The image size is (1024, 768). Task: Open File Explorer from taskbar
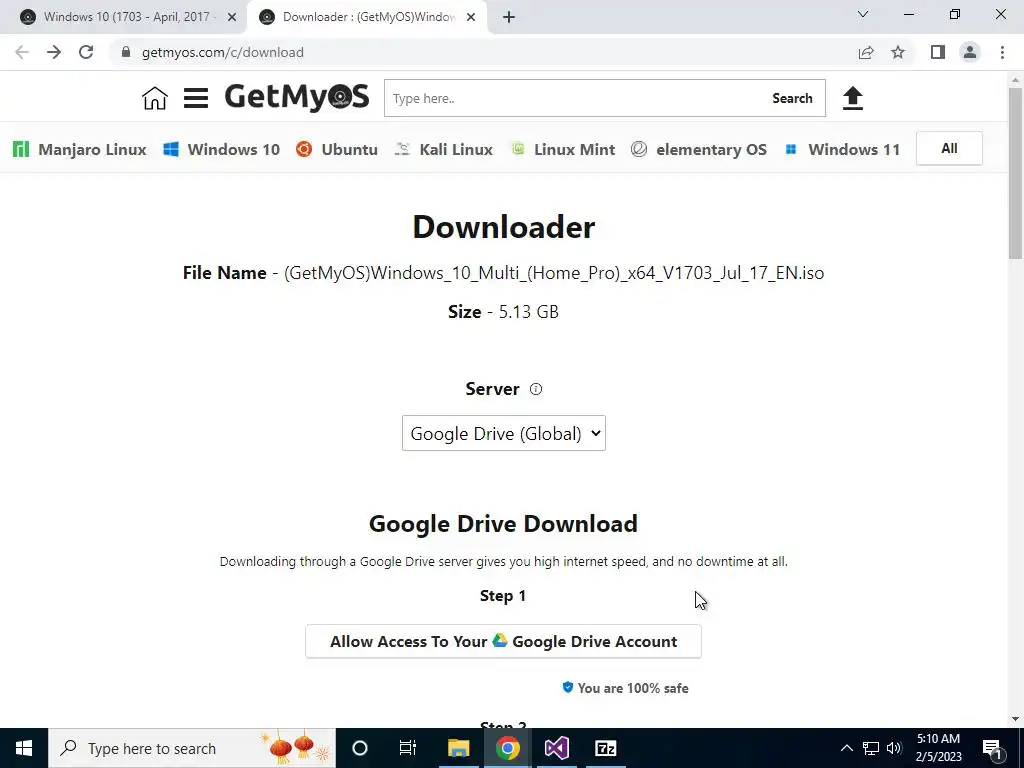click(458, 748)
